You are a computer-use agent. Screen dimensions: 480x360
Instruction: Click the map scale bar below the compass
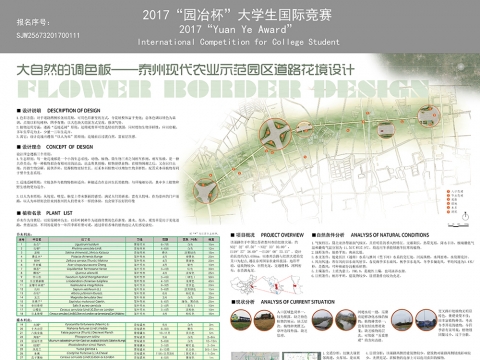(x=458, y=225)
